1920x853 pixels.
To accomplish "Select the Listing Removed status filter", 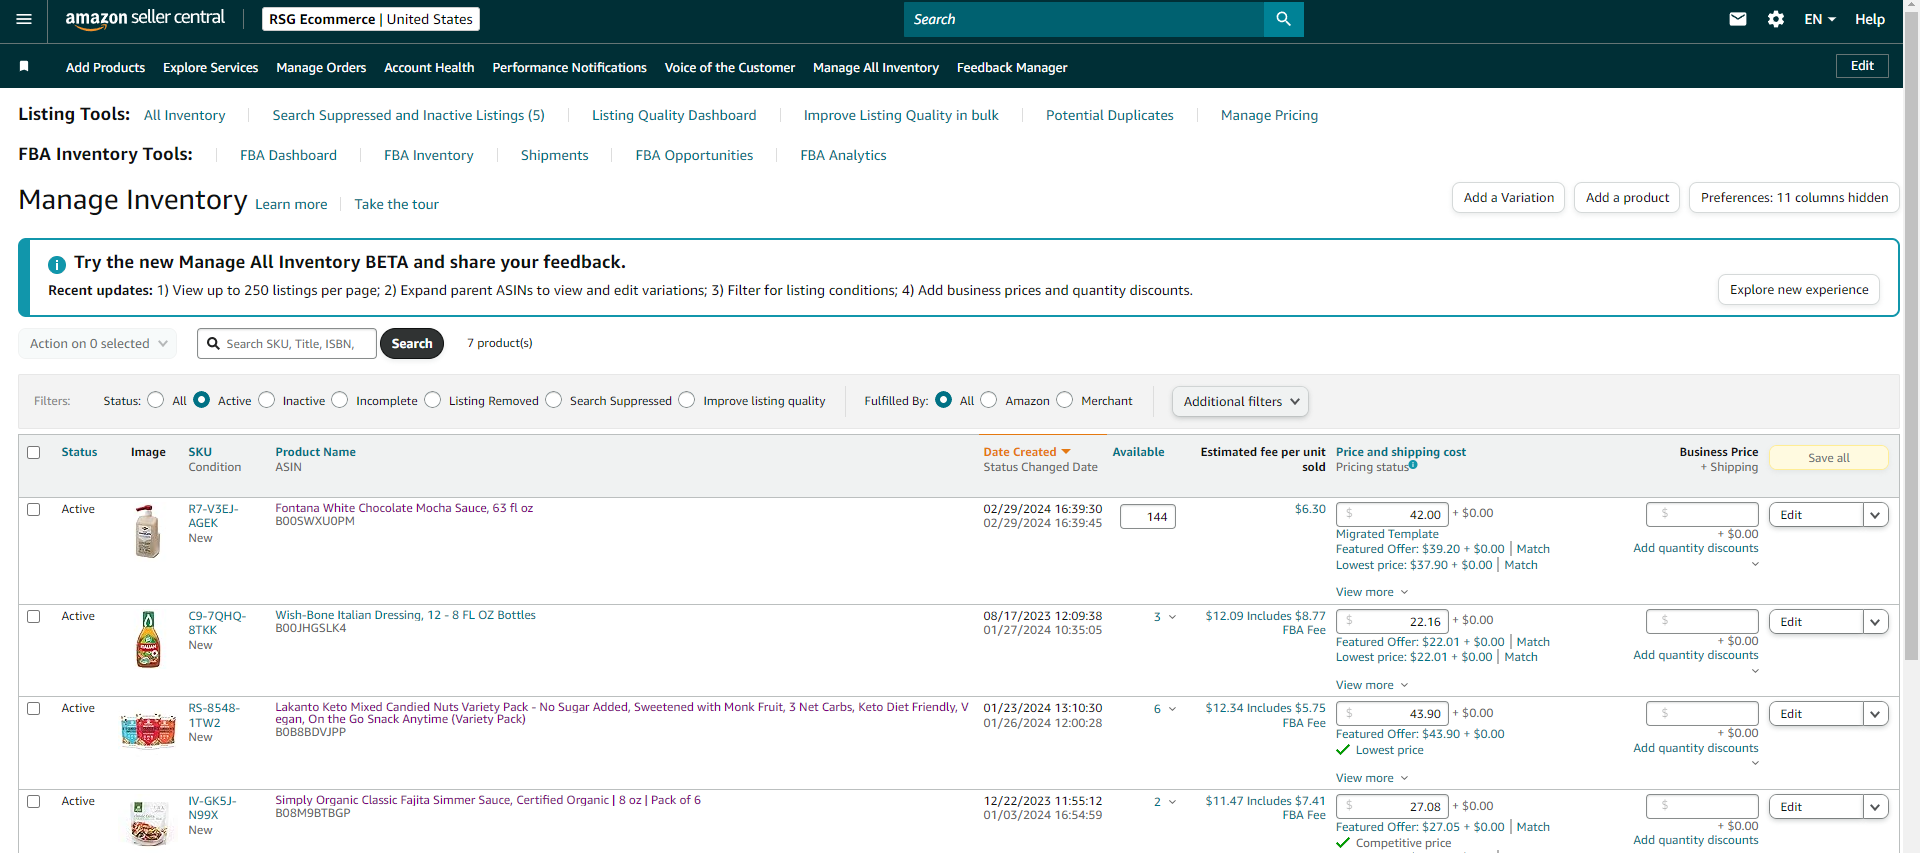I will click(432, 400).
